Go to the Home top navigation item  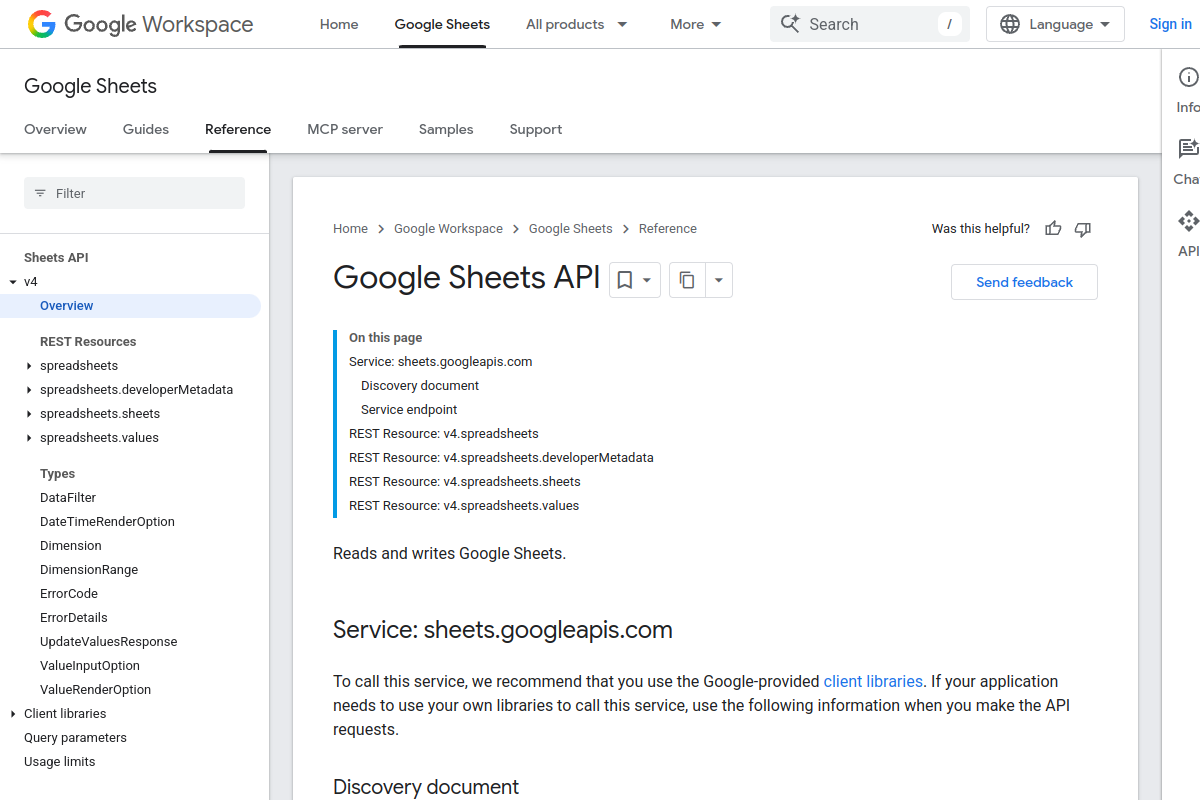pos(339,24)
